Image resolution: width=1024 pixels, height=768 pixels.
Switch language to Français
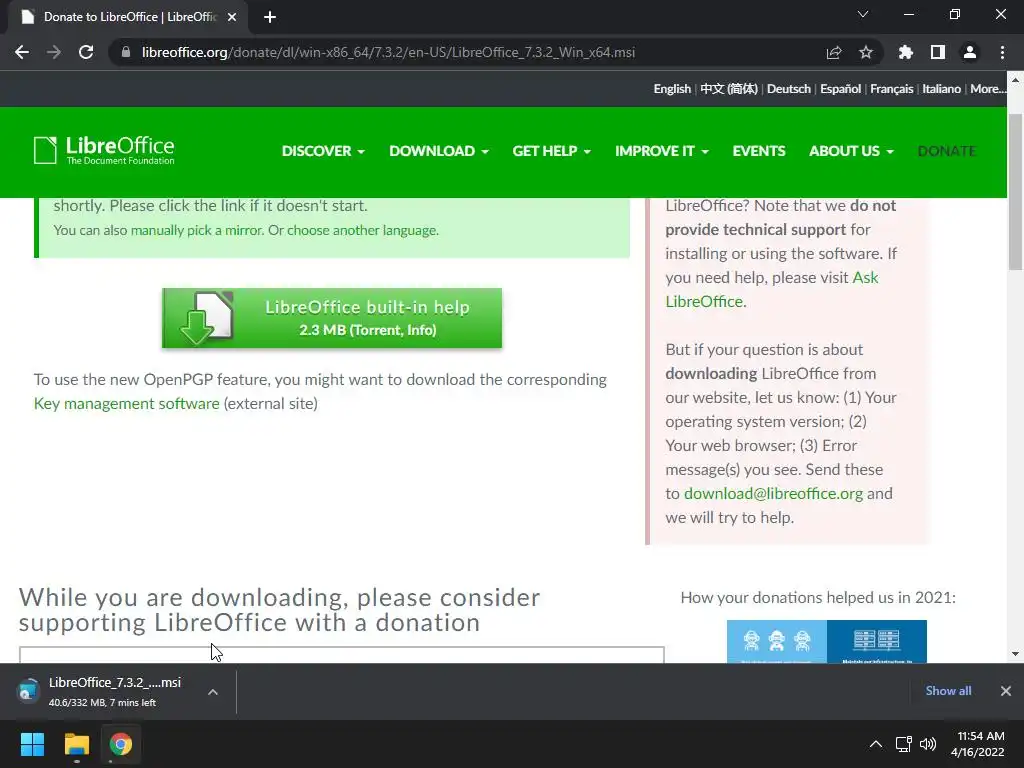[891, 89]
